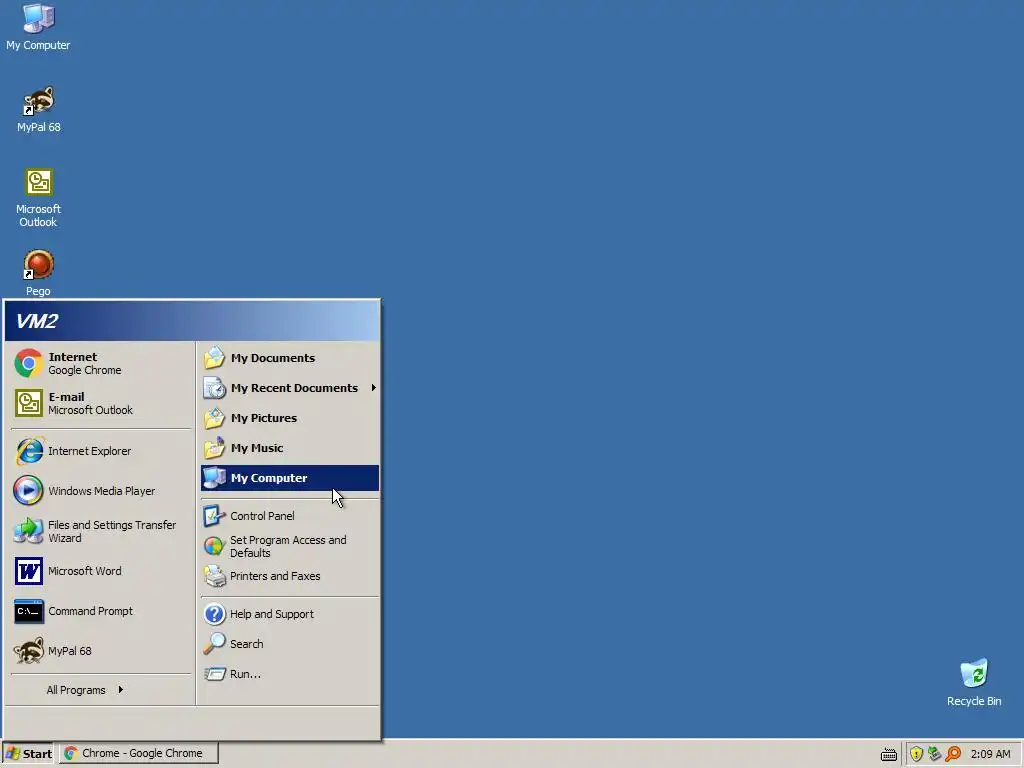
Task: Click Command Prompt text in Start menu
Action: [x=90, y=611]
